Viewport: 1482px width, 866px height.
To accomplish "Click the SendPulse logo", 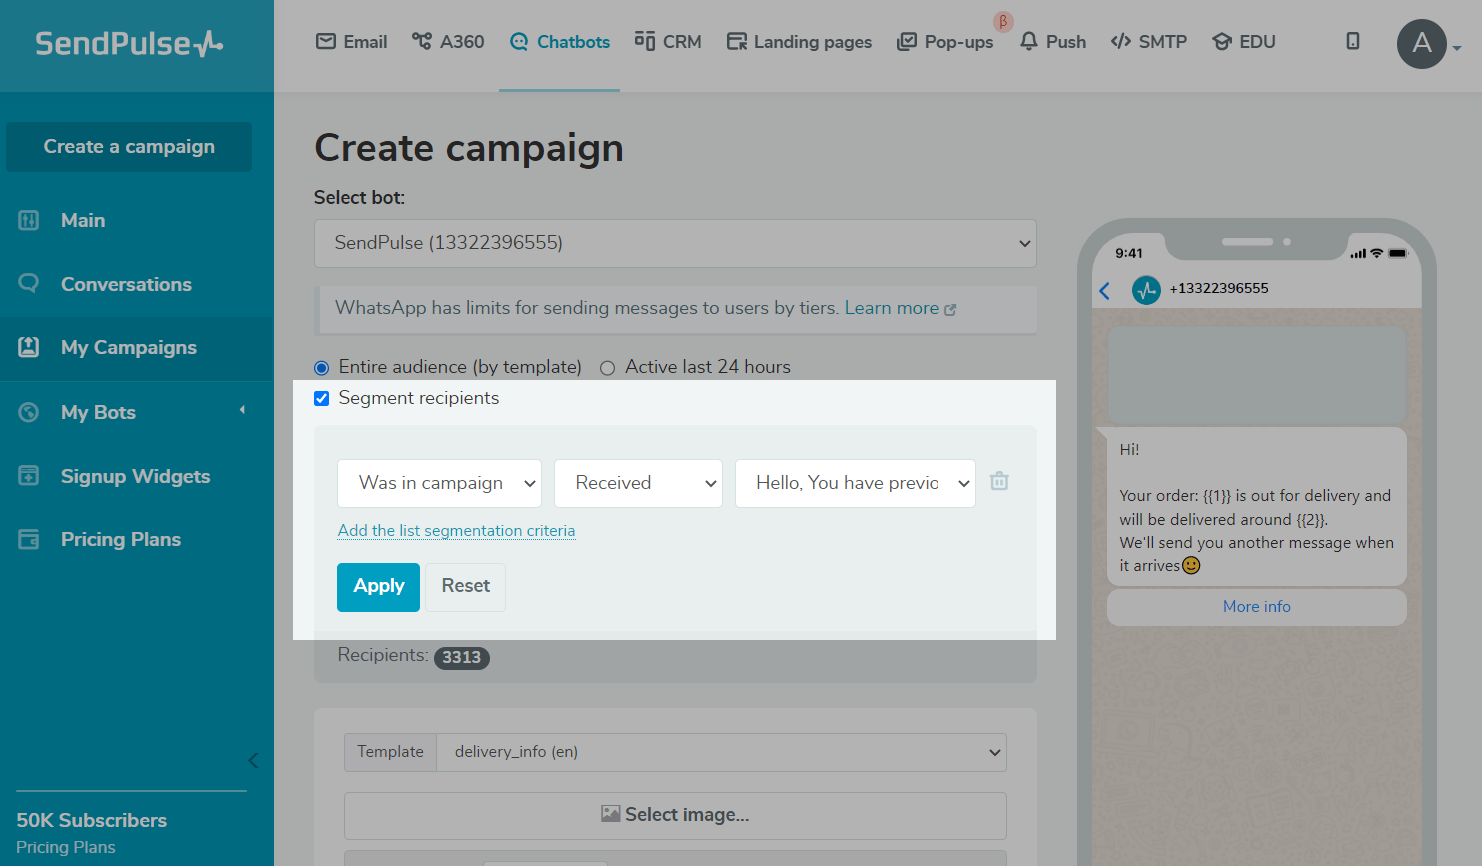I will (x=129, y=43).
